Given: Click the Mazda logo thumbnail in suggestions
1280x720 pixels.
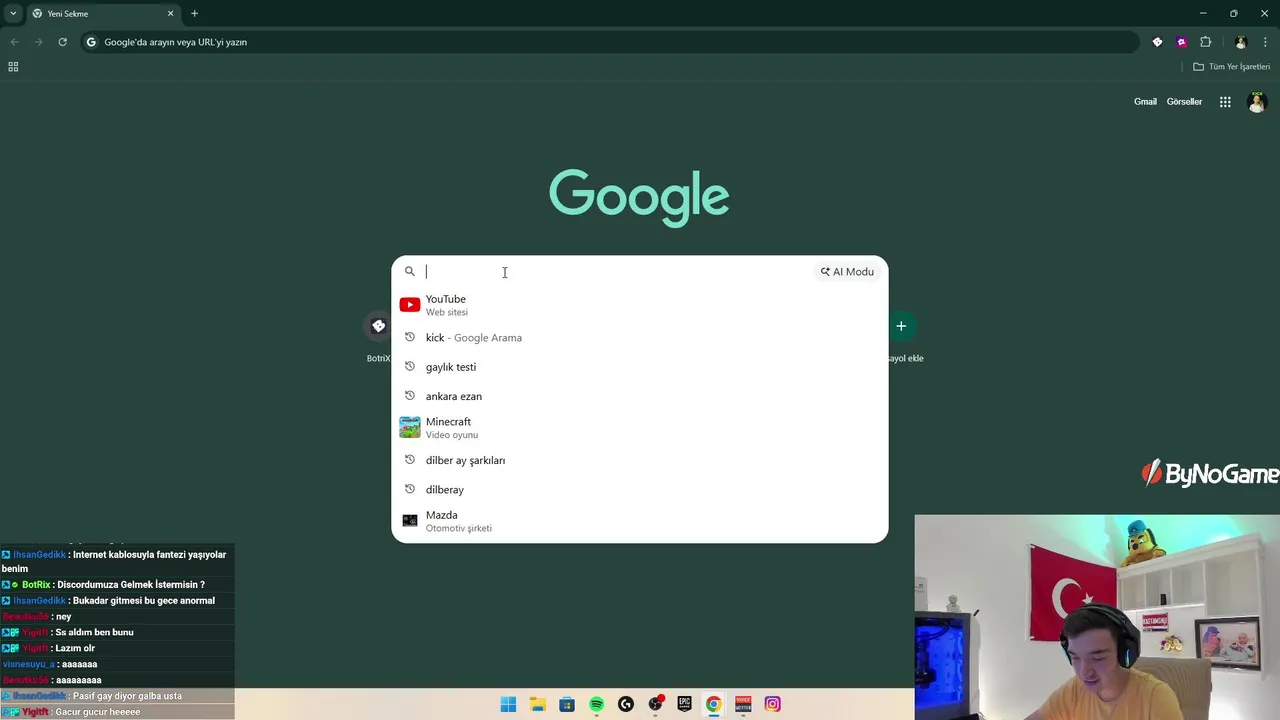Looking at the screenshot, I should [x=410, y=521].
